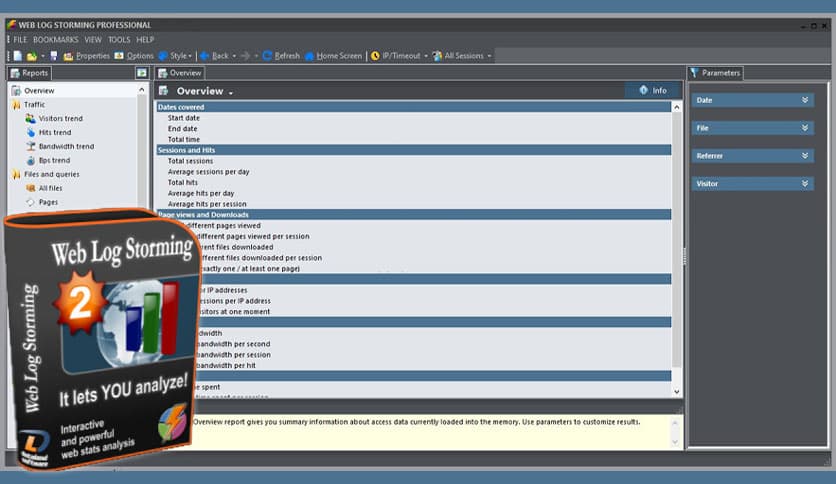
Task: Open the IP/Timeout dropdown
Action: pos(399,56)
